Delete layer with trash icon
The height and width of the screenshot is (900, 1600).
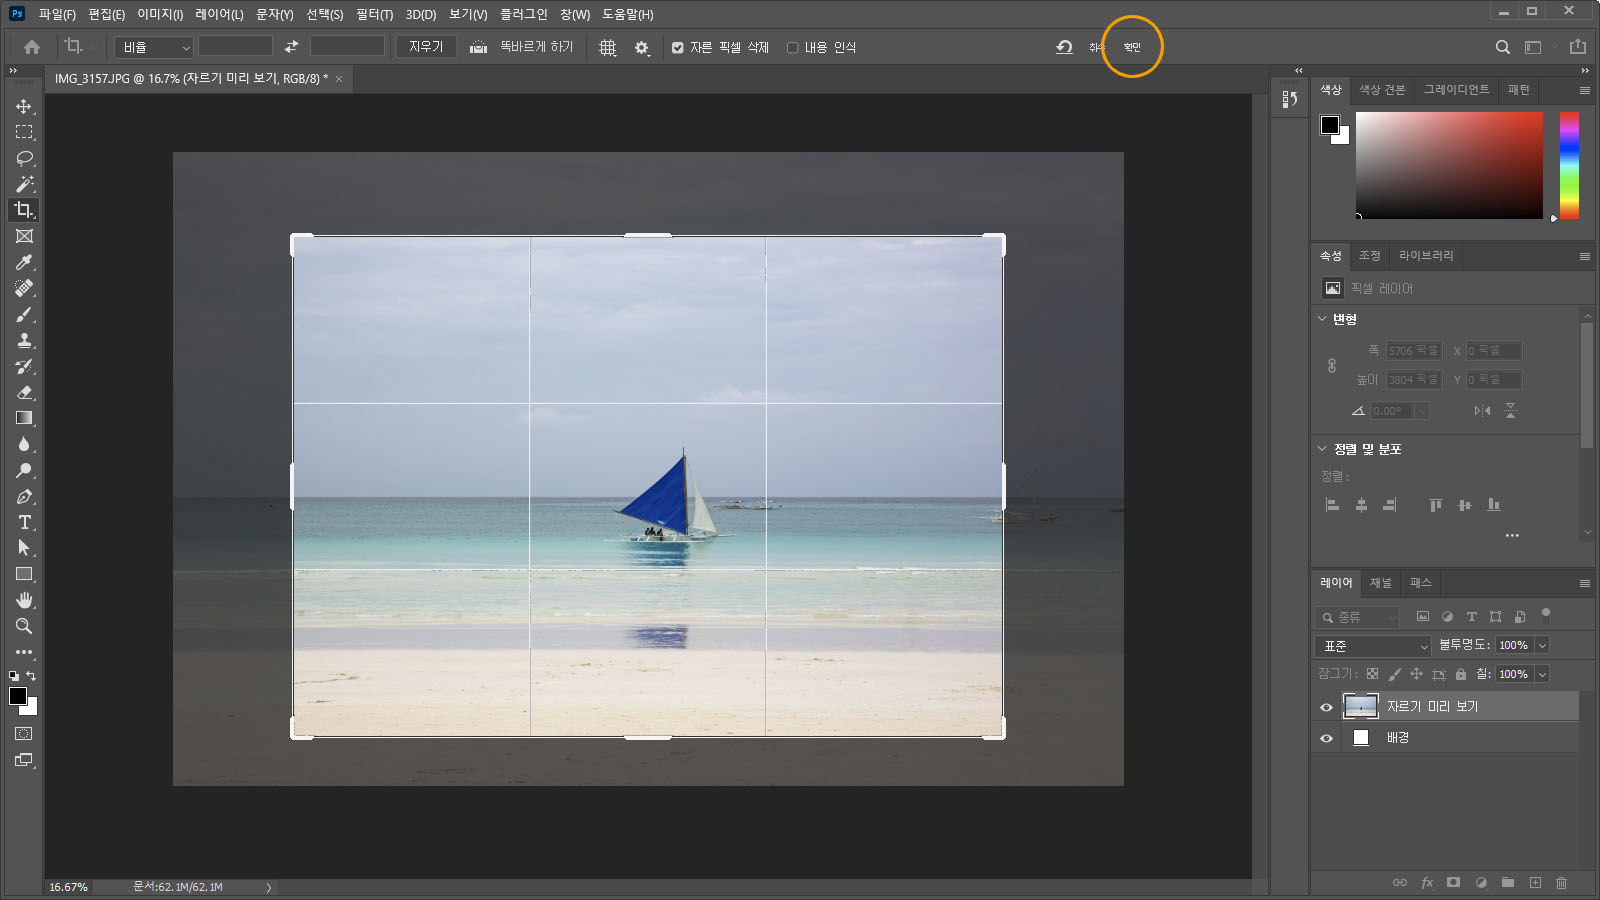tap(1561, 882)
